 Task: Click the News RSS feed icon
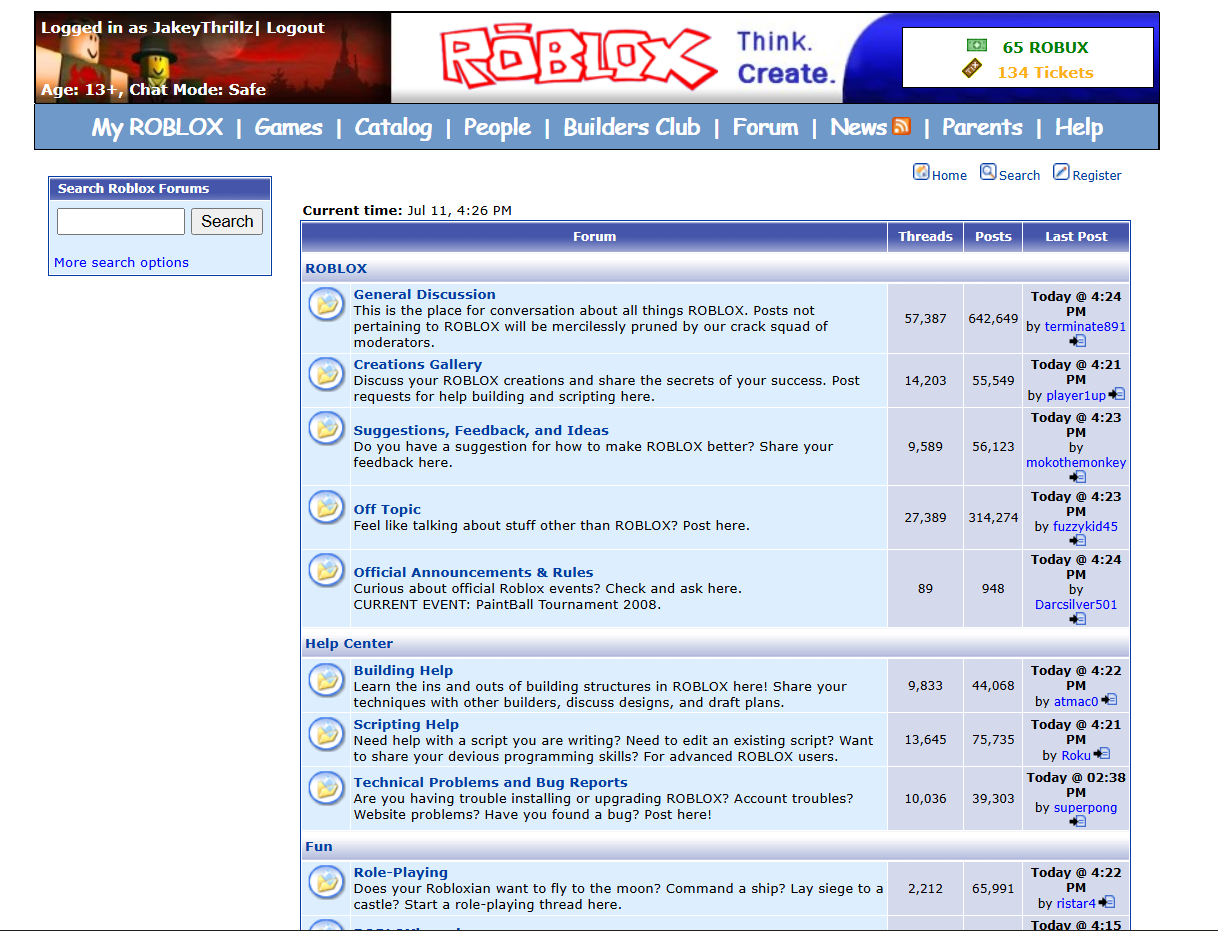click(x=901, y=127)
